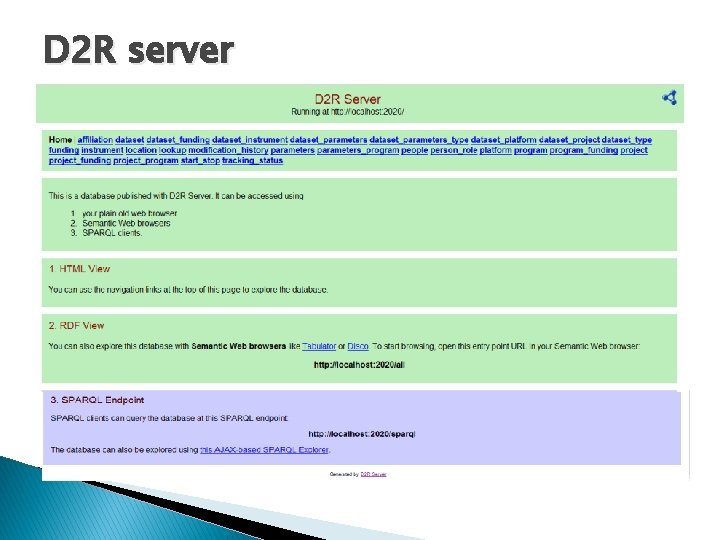The image size is (720, 540).
Task: Open the location table link
Action: pos(141,150)
